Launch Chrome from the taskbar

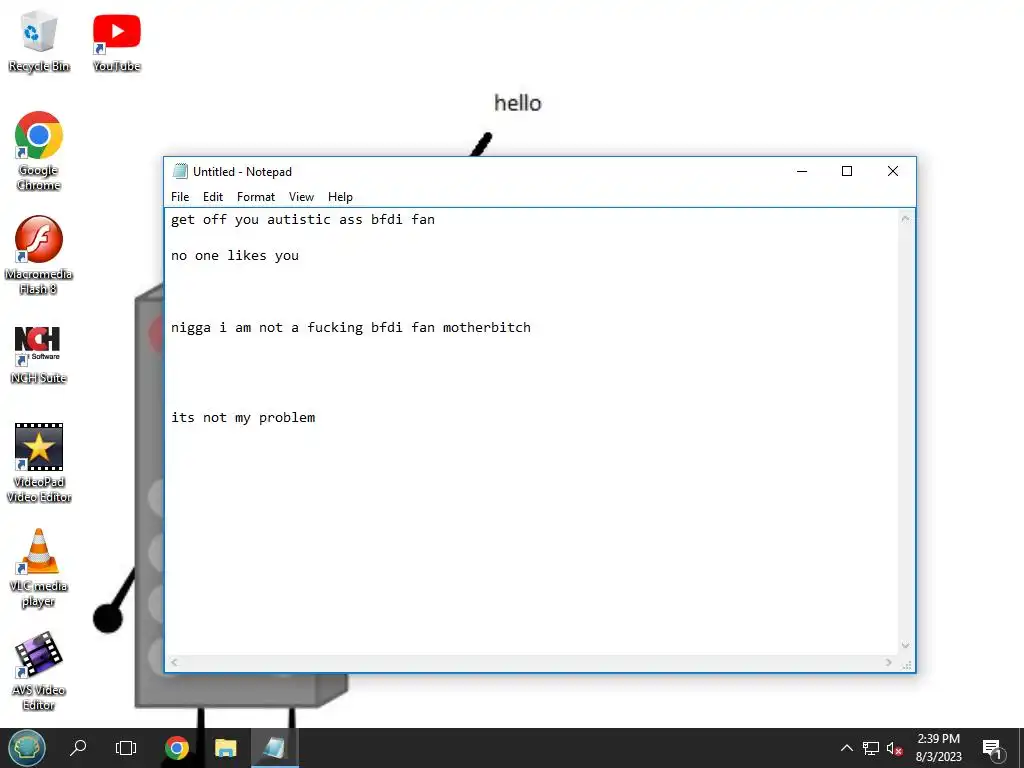177,748
